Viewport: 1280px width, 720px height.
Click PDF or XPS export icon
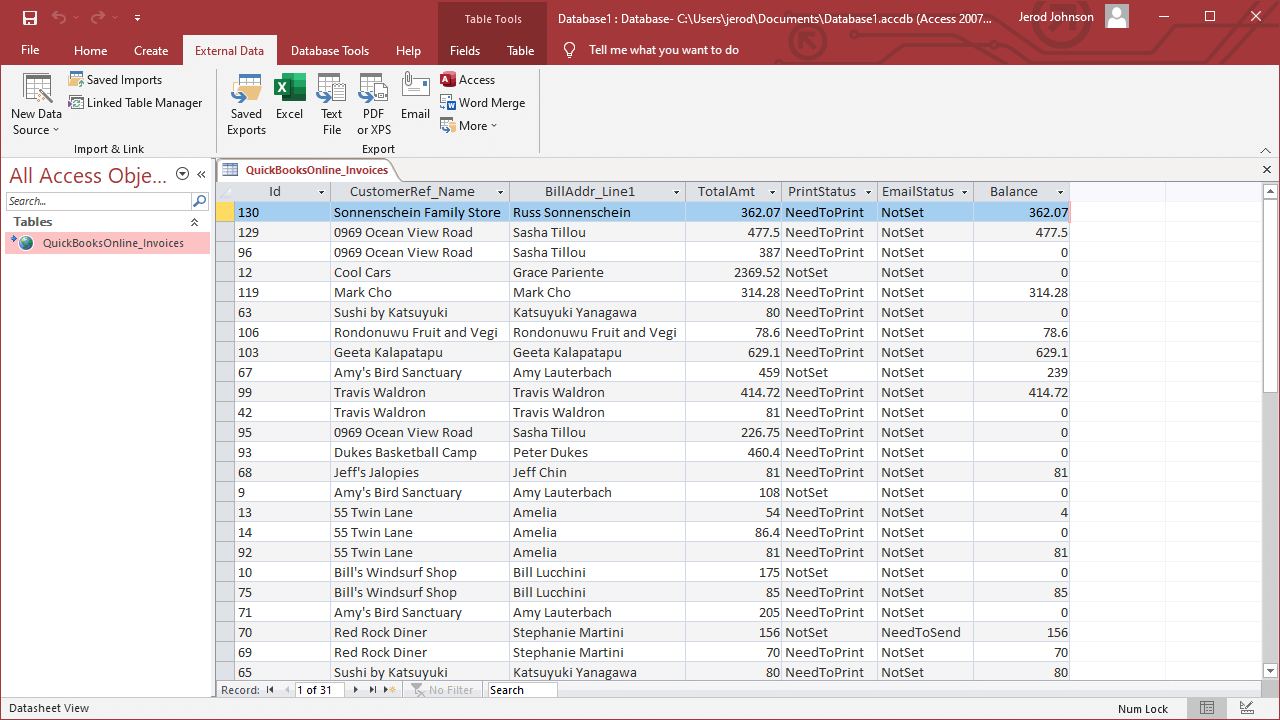point(374,104)
